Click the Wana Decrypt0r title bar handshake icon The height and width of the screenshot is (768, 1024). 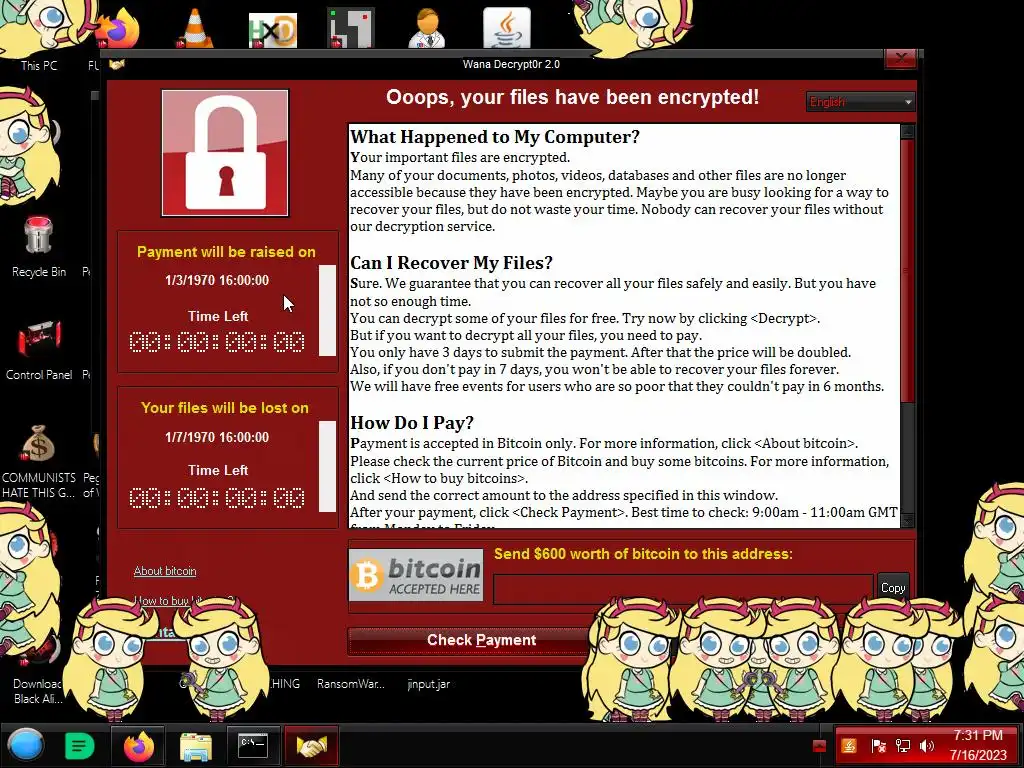117,64
